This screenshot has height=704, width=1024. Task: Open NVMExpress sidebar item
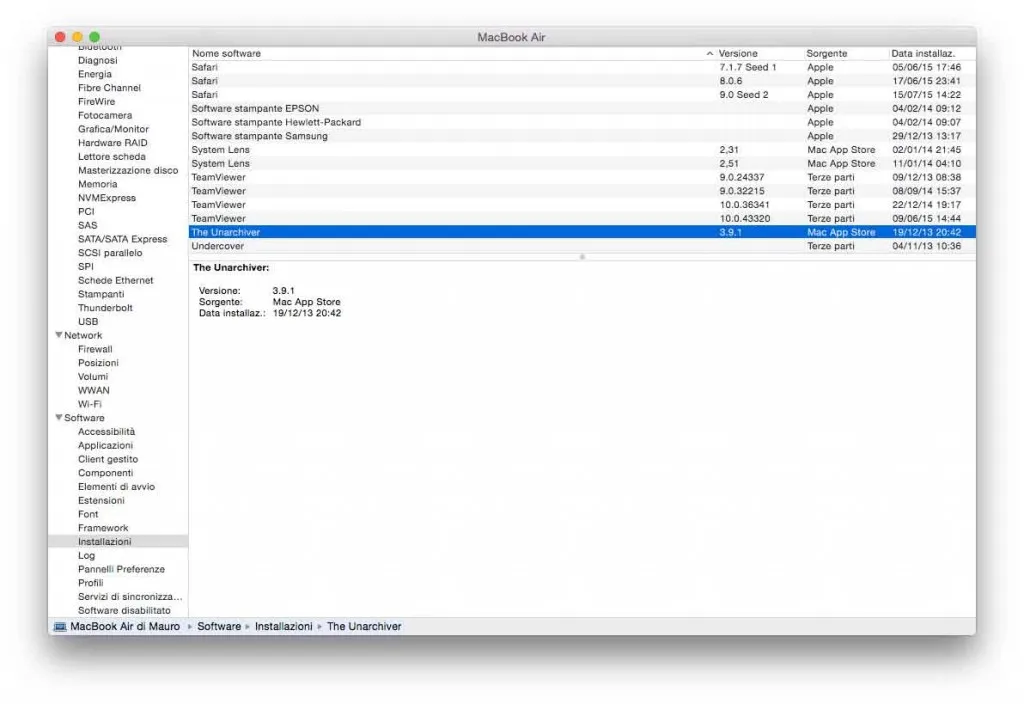106,197
